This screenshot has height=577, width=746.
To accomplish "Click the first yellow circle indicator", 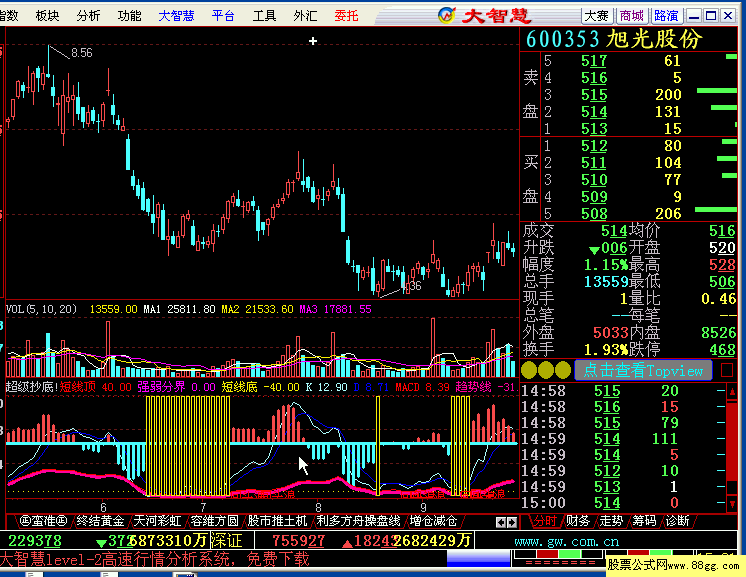I will (530, 370).
